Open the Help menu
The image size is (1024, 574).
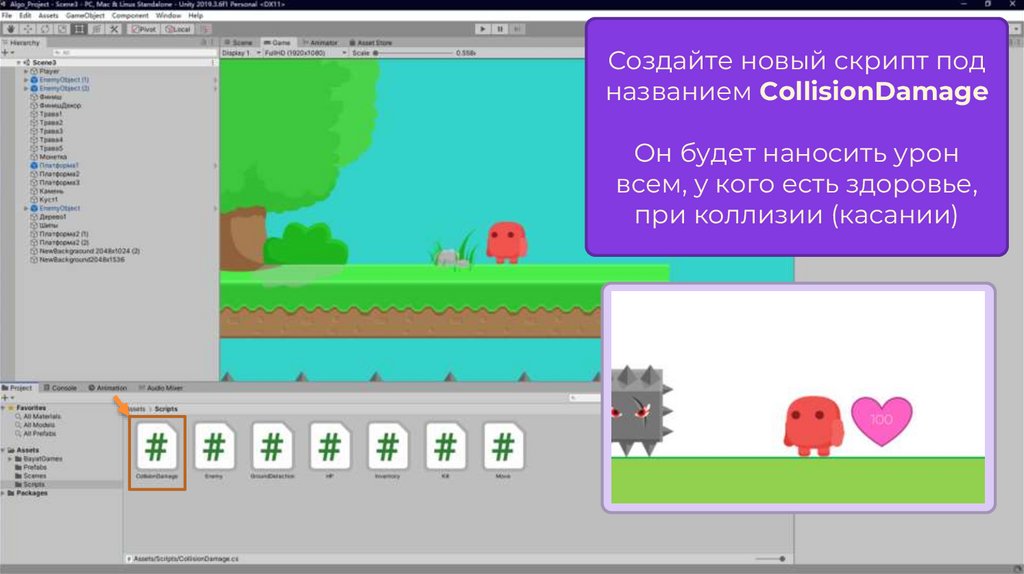(195, 15)
